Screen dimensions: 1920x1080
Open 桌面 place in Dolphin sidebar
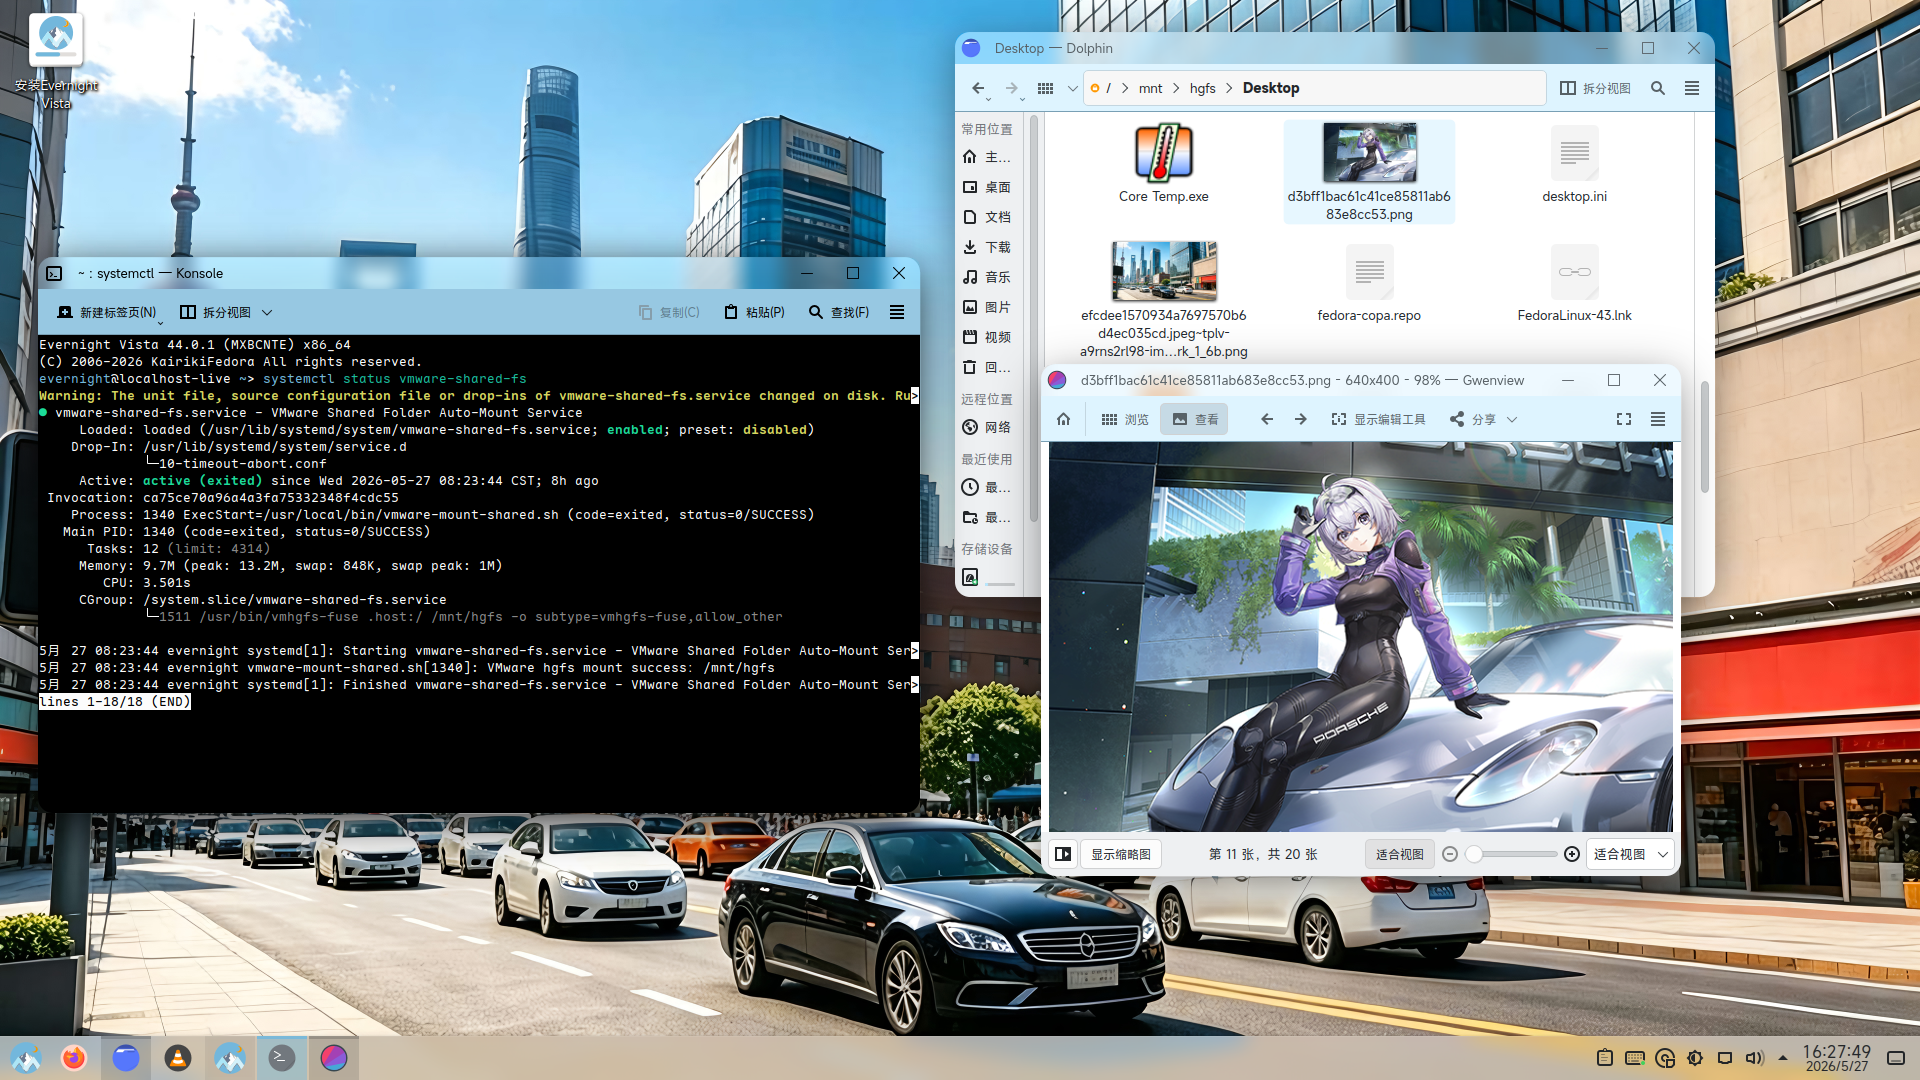click(x=986, y=187)
